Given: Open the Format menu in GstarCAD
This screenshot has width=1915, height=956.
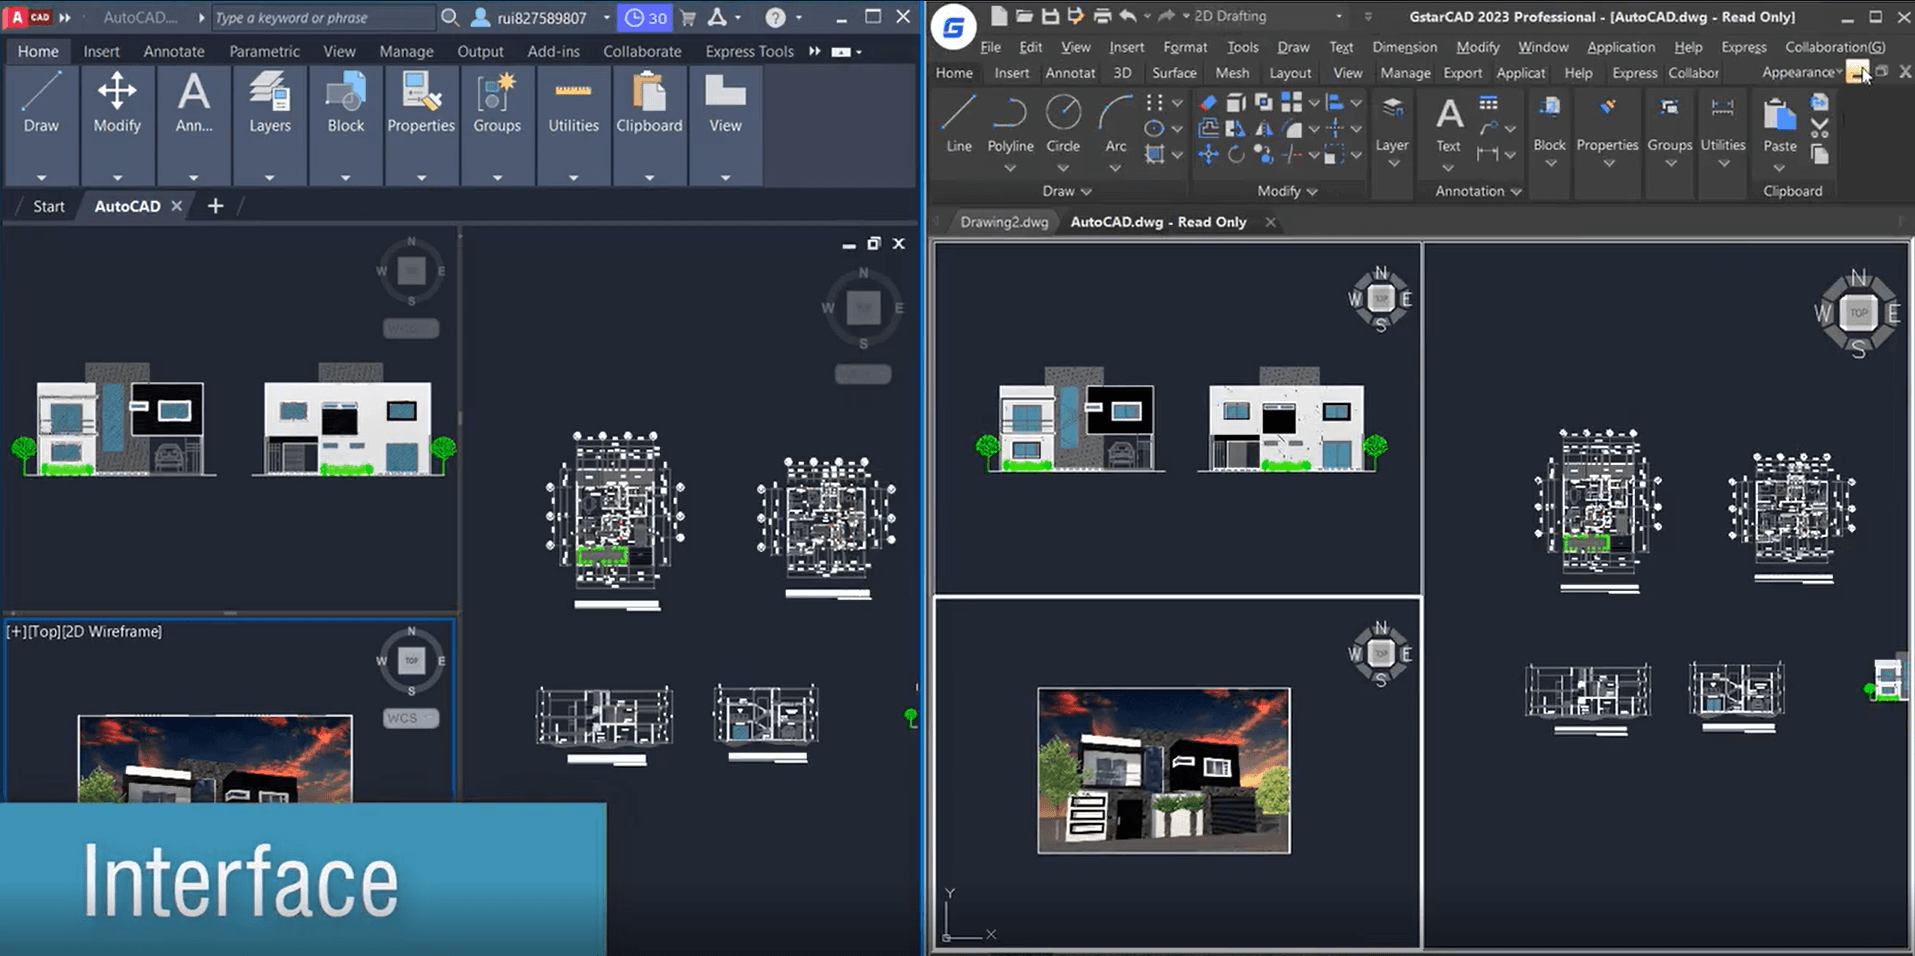Looking at the screenshot, I should (x=1185, y=47).
